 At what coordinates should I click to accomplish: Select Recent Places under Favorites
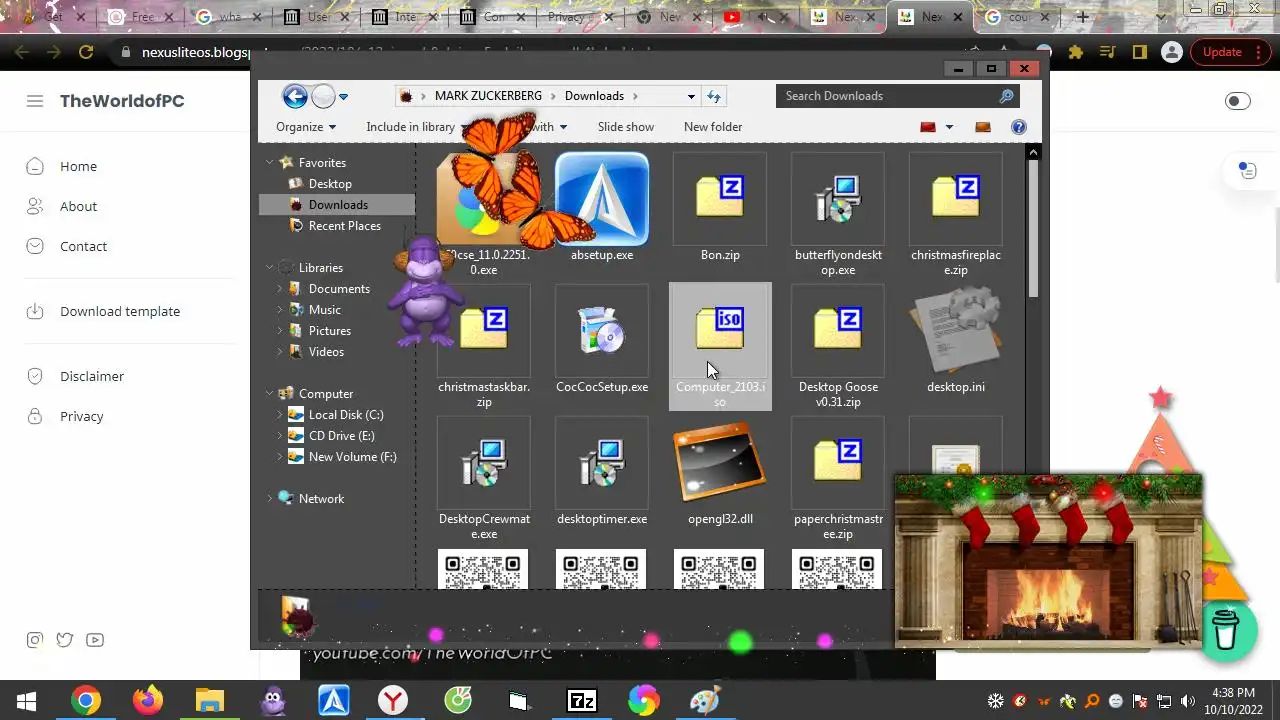[x=345, y=226]
